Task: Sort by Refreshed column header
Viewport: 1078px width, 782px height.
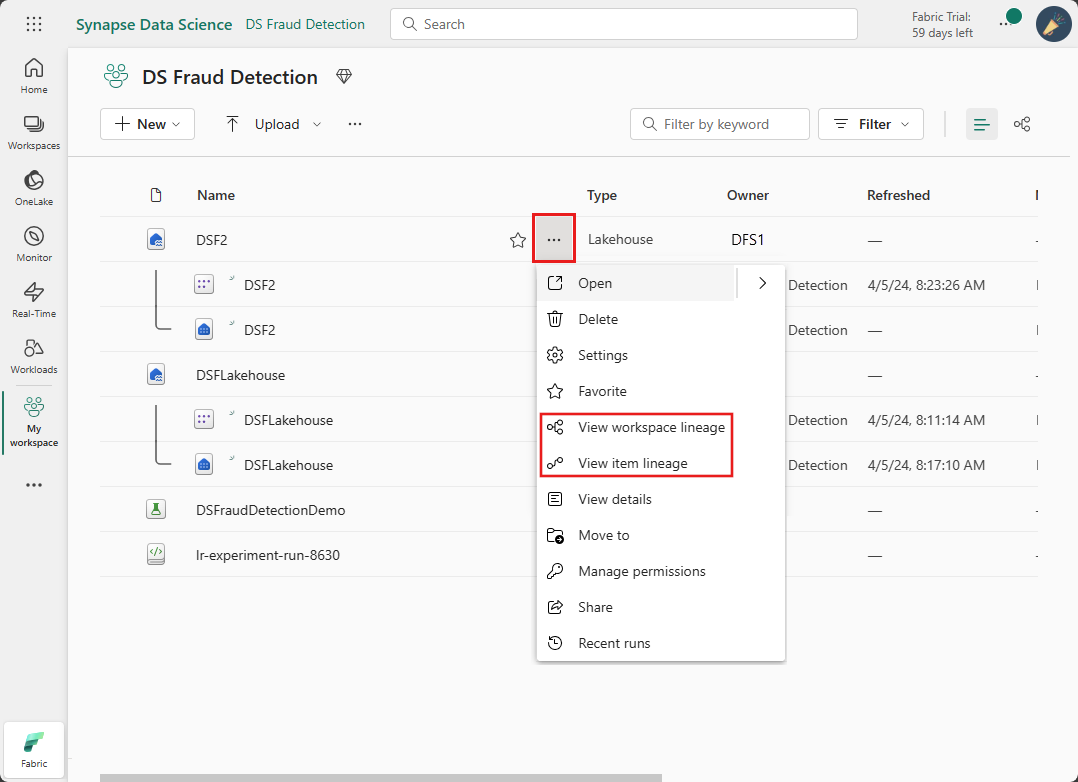Action: (898, 195)
